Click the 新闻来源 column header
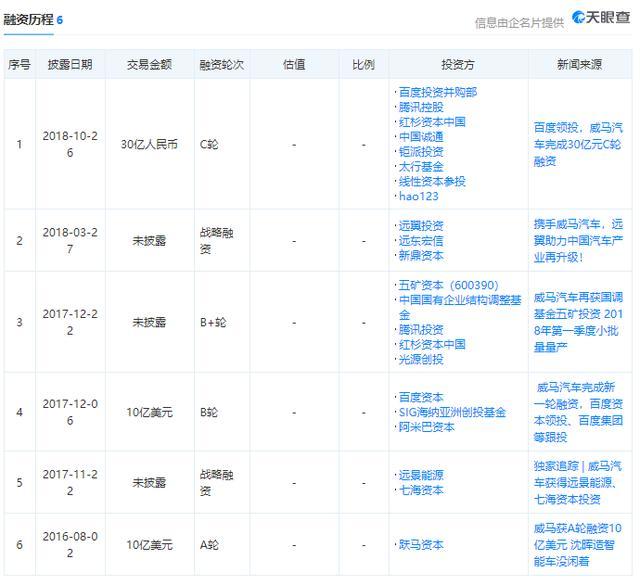 [580, 65]
